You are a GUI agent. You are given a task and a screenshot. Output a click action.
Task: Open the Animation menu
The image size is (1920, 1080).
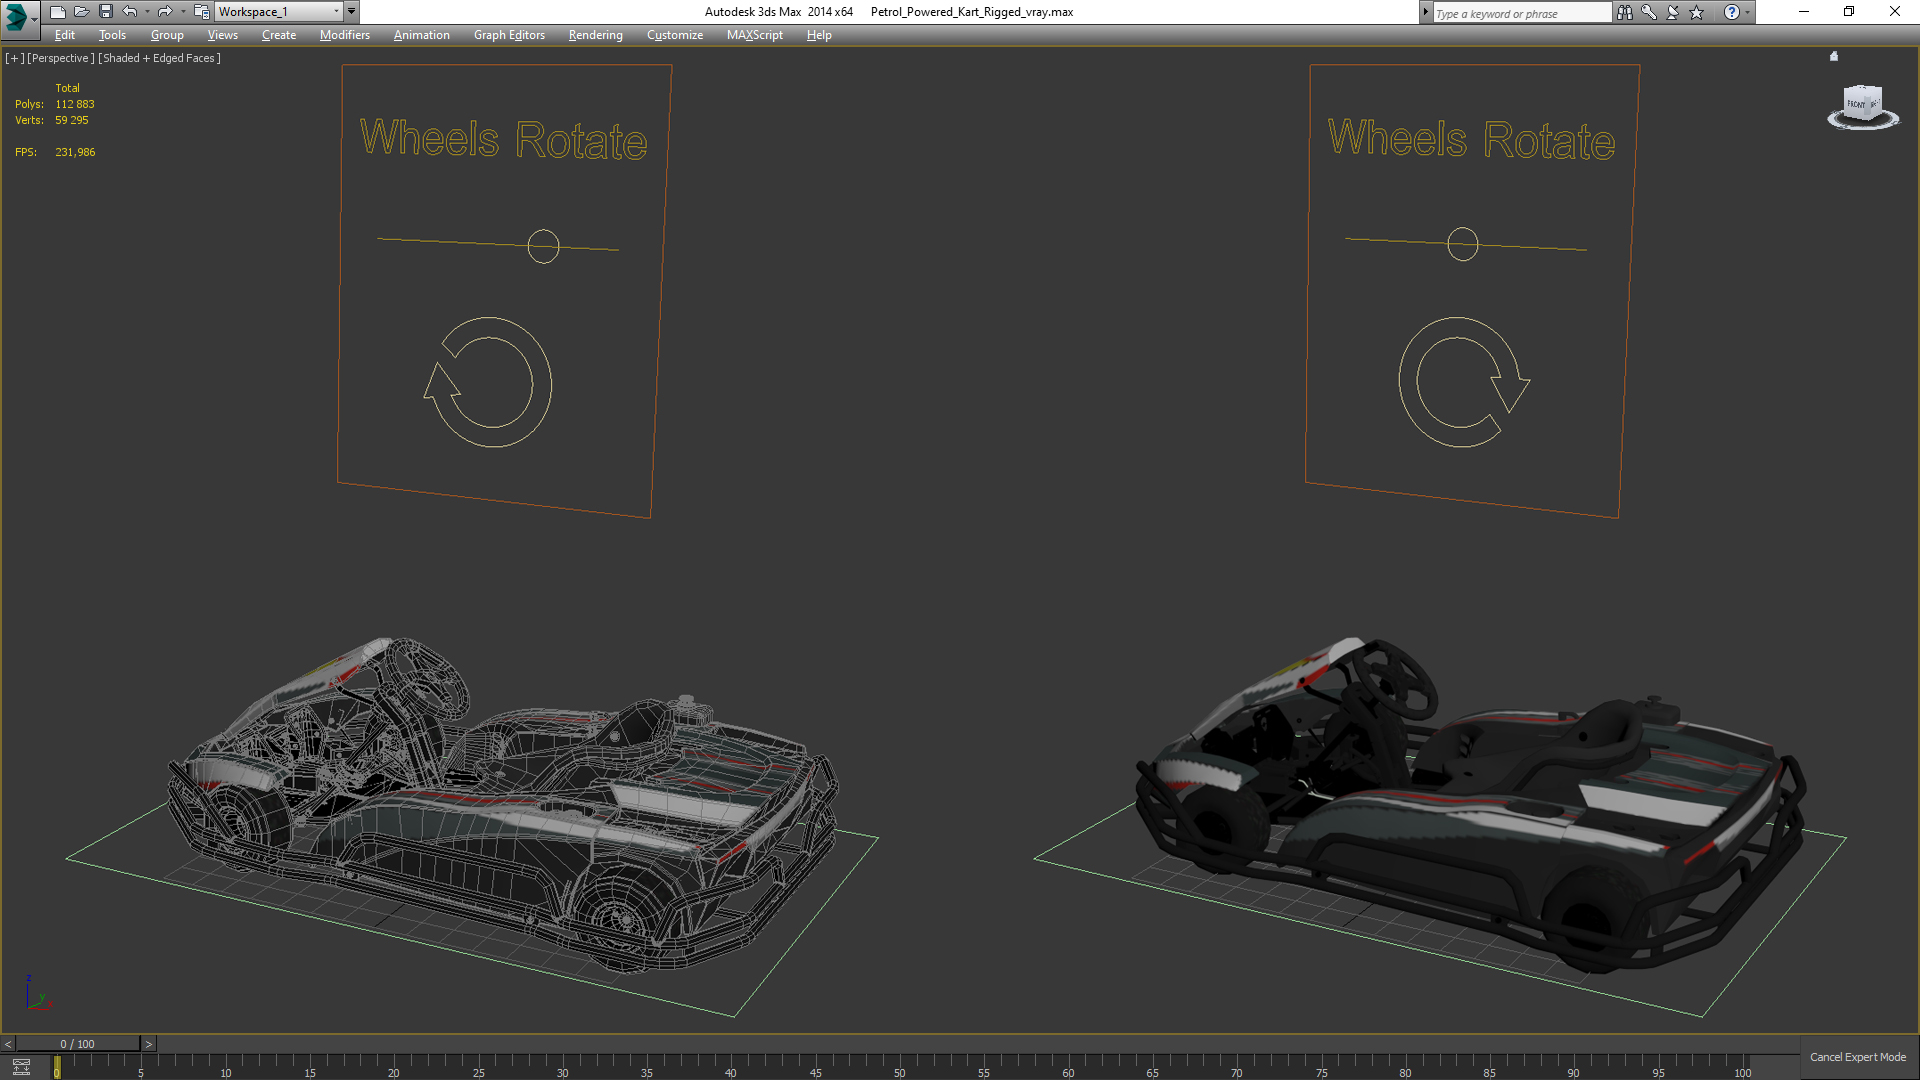click(x=421, y=35)
